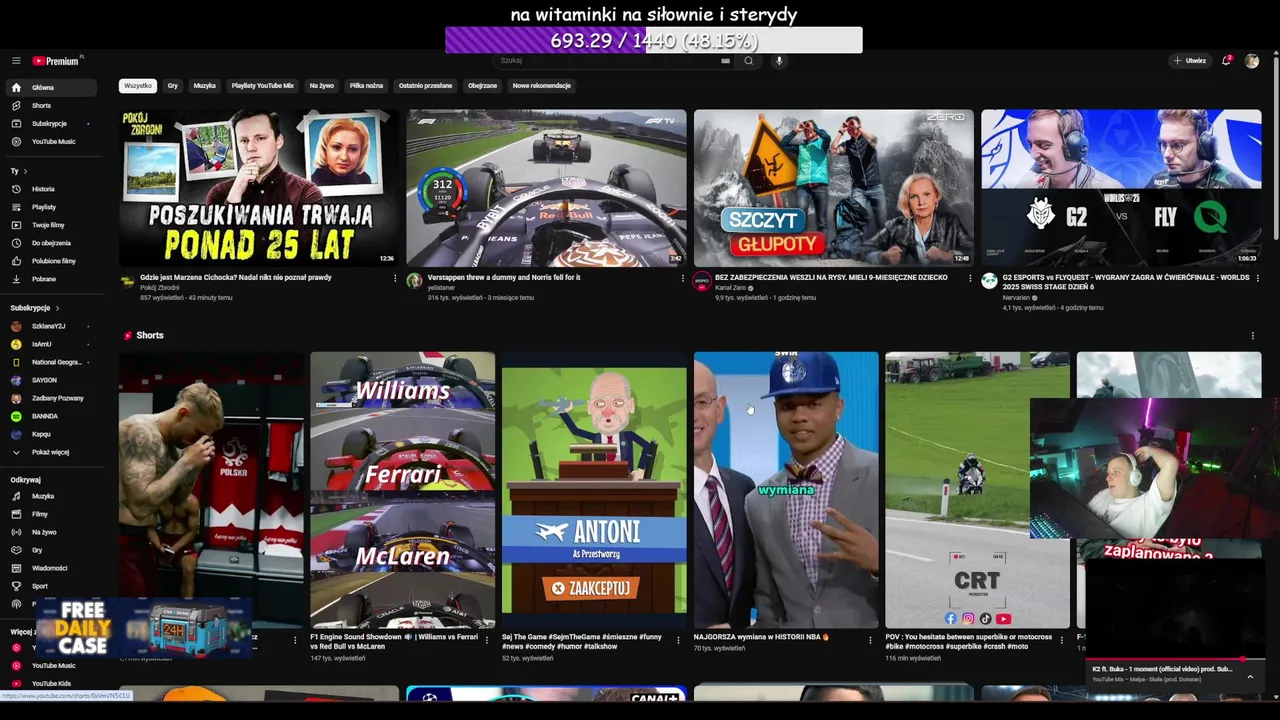Select the Piłka nożna filter chip
This screenshot has height=720, width=1280.
coord(366,86)
